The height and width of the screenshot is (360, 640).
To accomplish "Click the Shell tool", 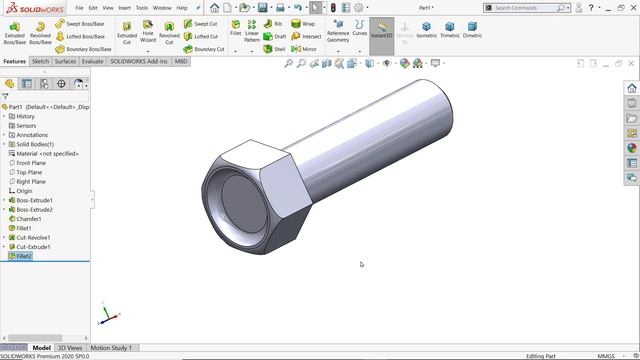I will click(x=274, y=49).
